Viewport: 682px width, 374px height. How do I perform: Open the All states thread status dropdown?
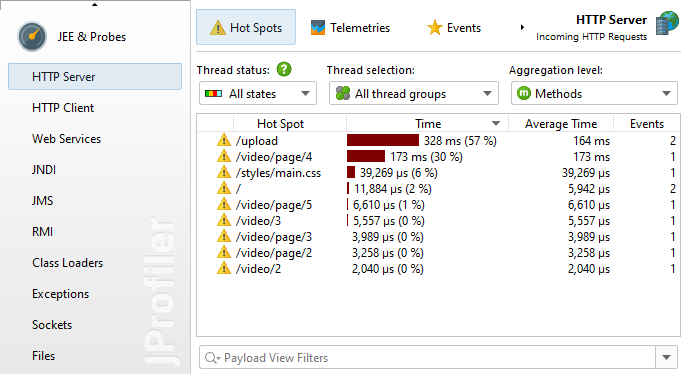[x=258, y=94]
